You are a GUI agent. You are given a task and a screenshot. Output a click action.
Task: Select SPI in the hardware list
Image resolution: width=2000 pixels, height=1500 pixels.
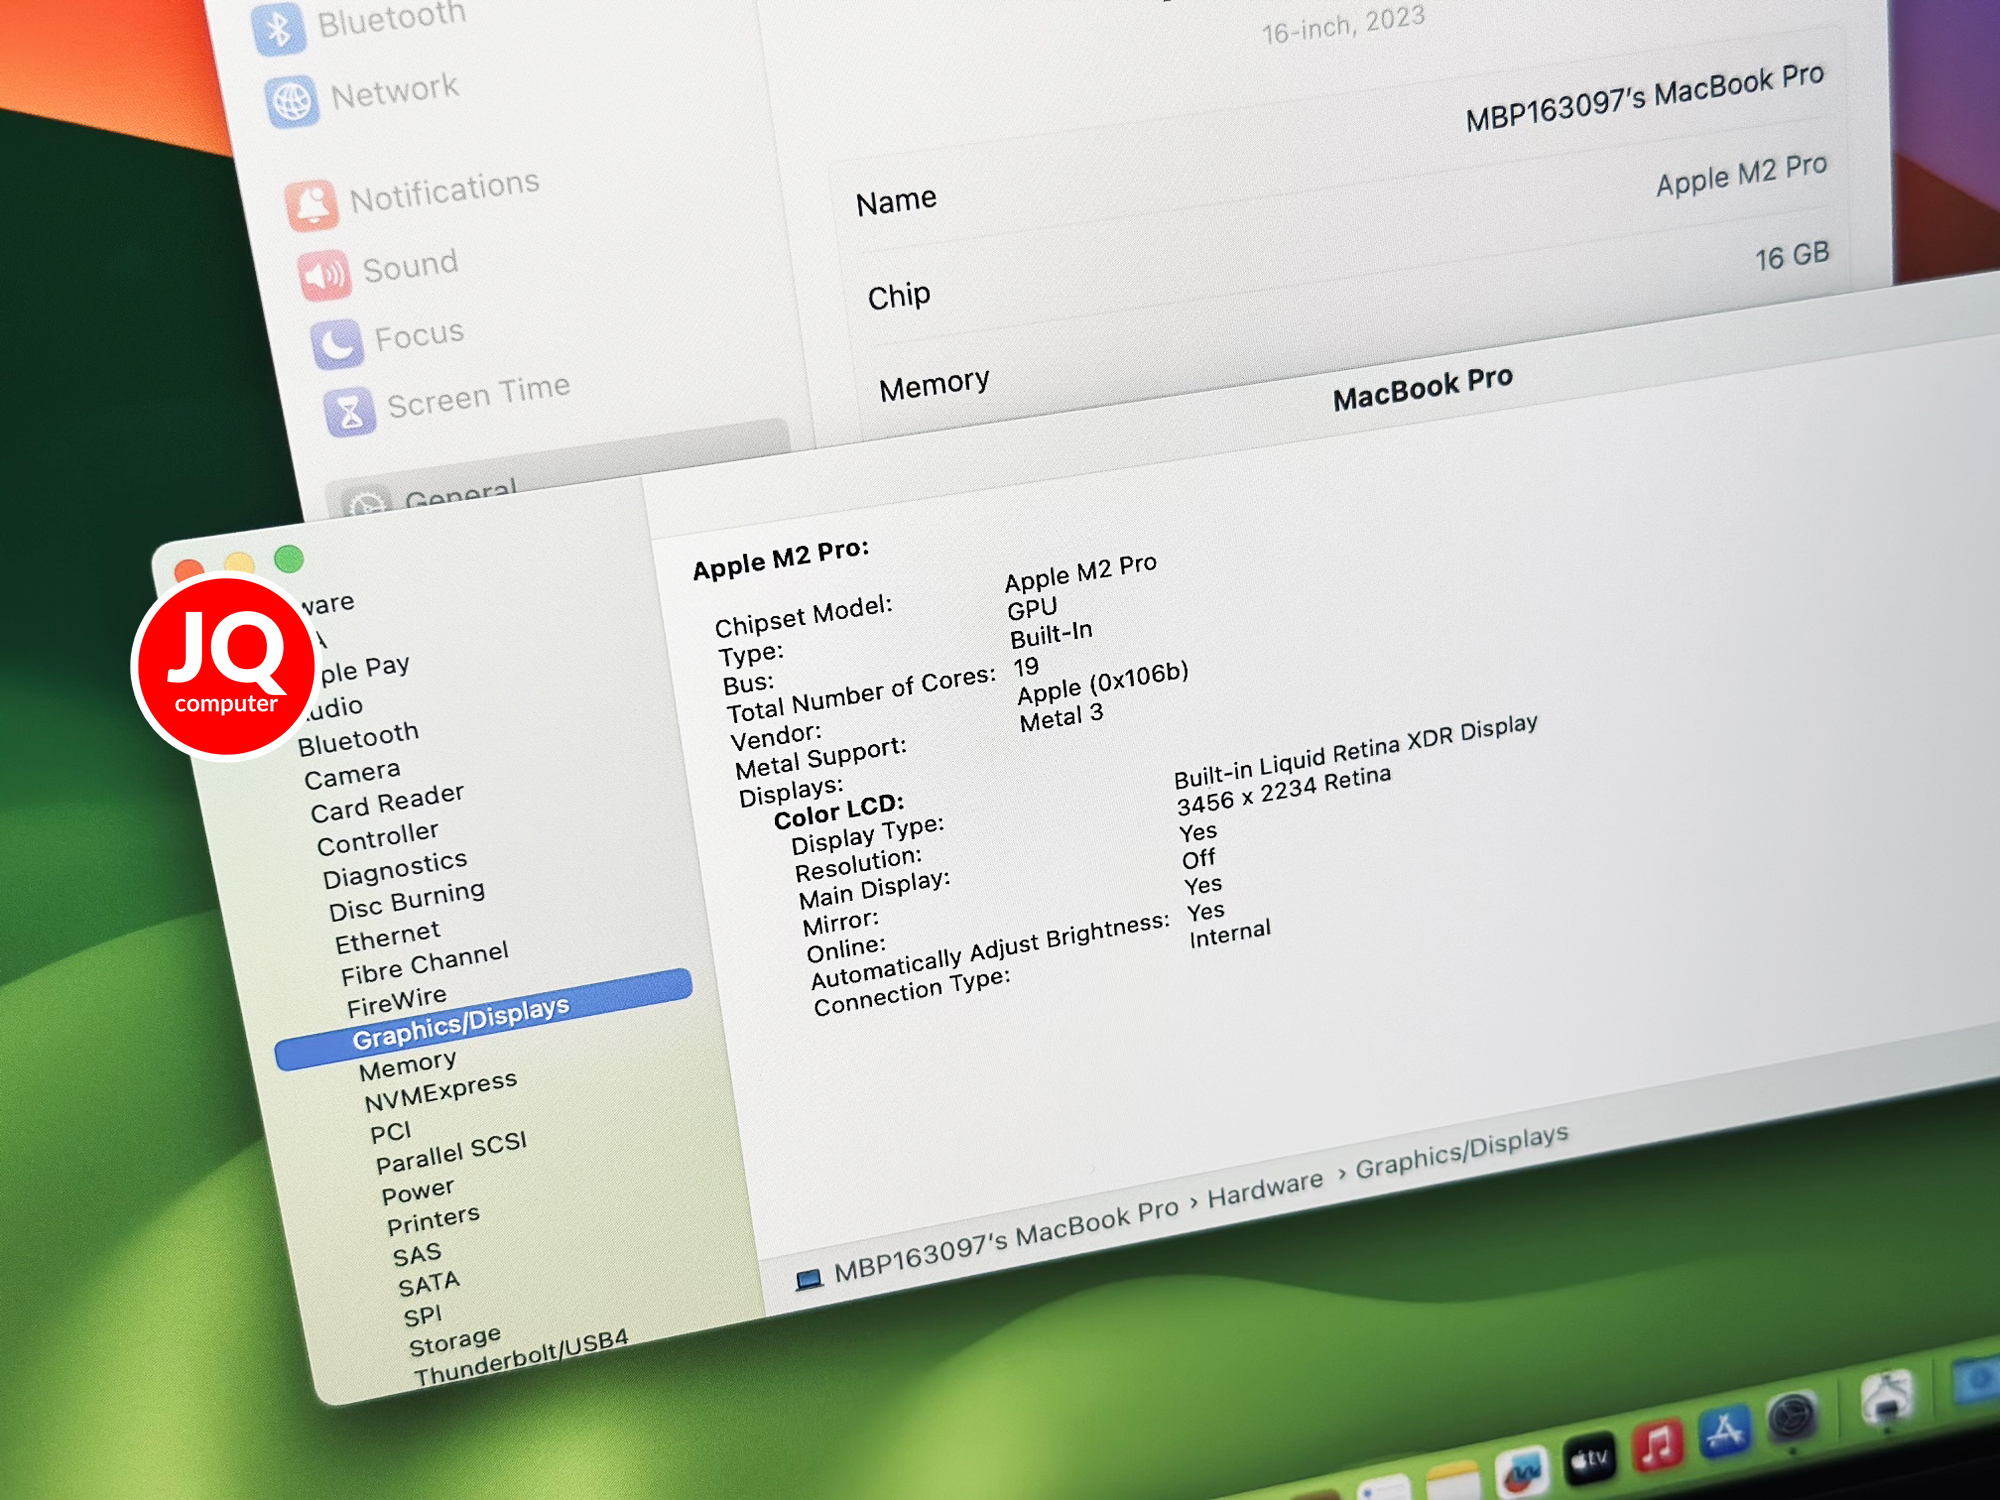point(422,1317)
